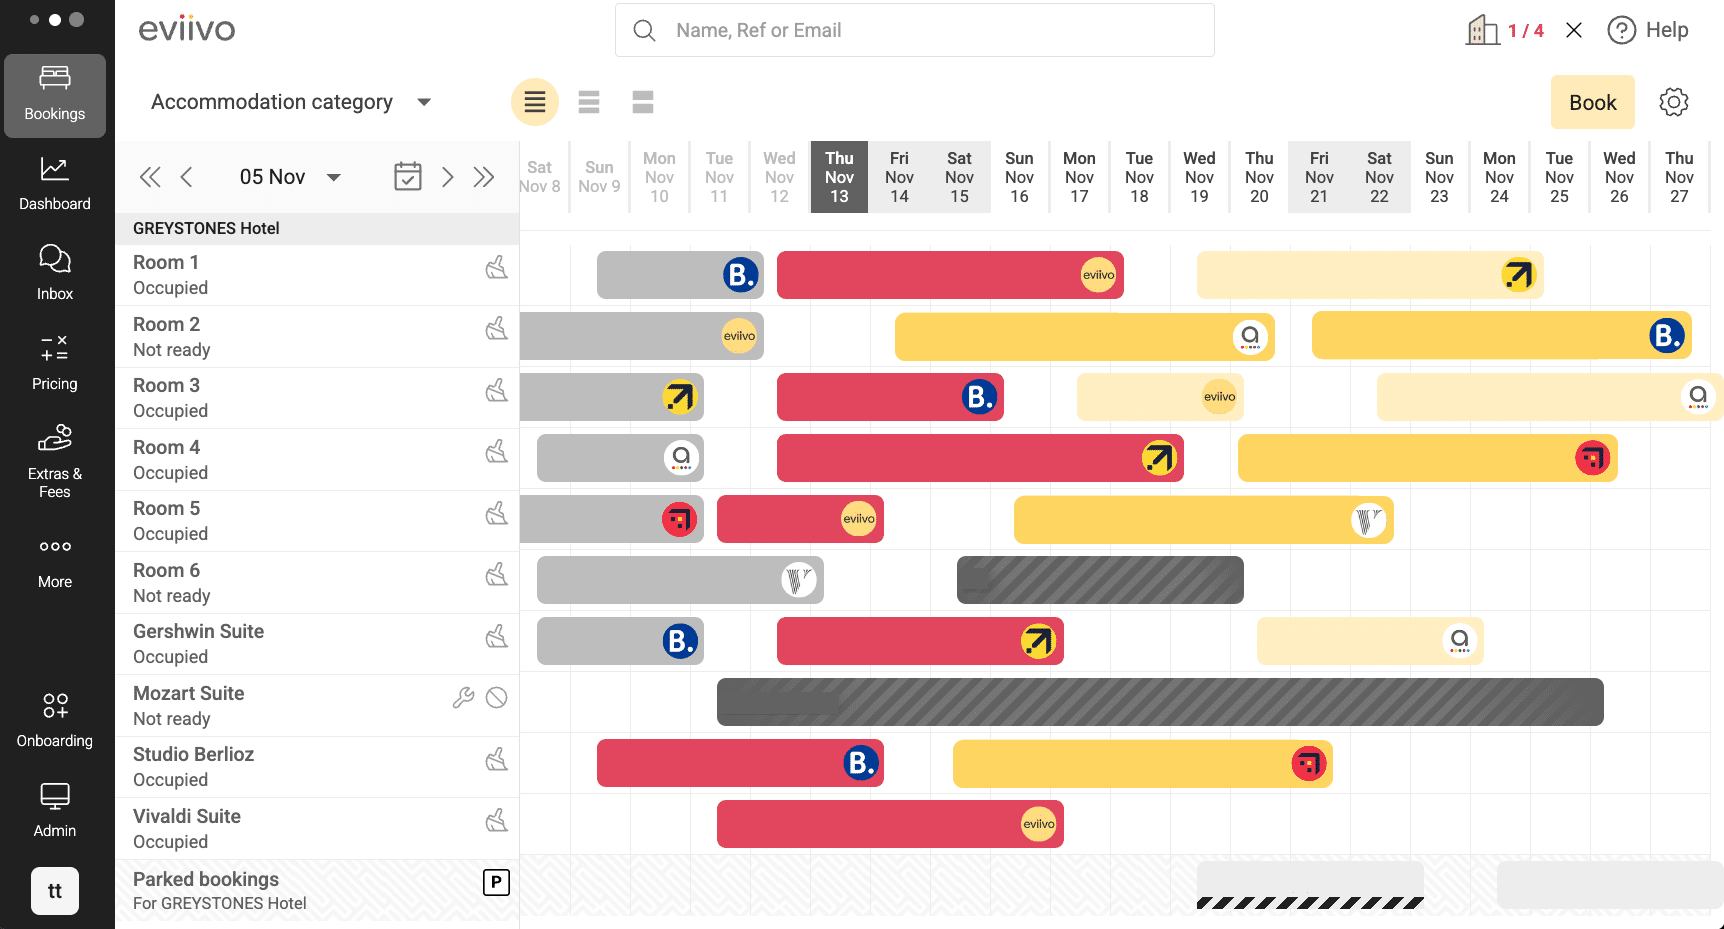
Task: Open the property switcher building icon
Action: [1482, 31]
